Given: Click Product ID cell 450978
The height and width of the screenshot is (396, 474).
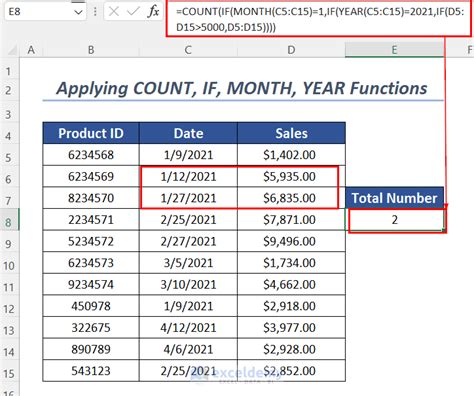Looking at the screenshot, I should [91, 306].
